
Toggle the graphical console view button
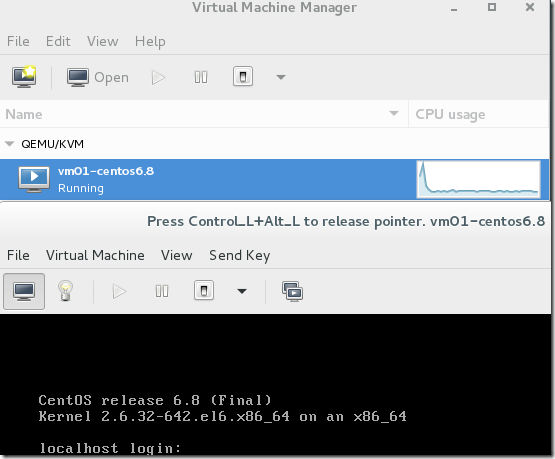(24, 291)
